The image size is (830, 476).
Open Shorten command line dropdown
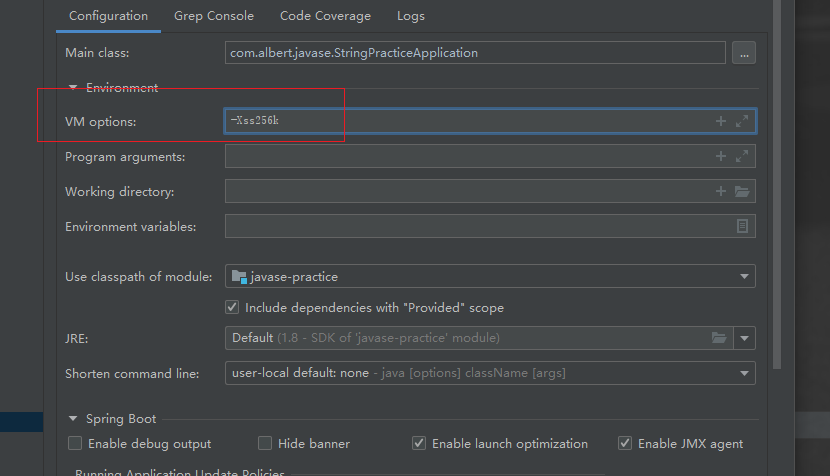pyautogui.click(x=744, y=373)
